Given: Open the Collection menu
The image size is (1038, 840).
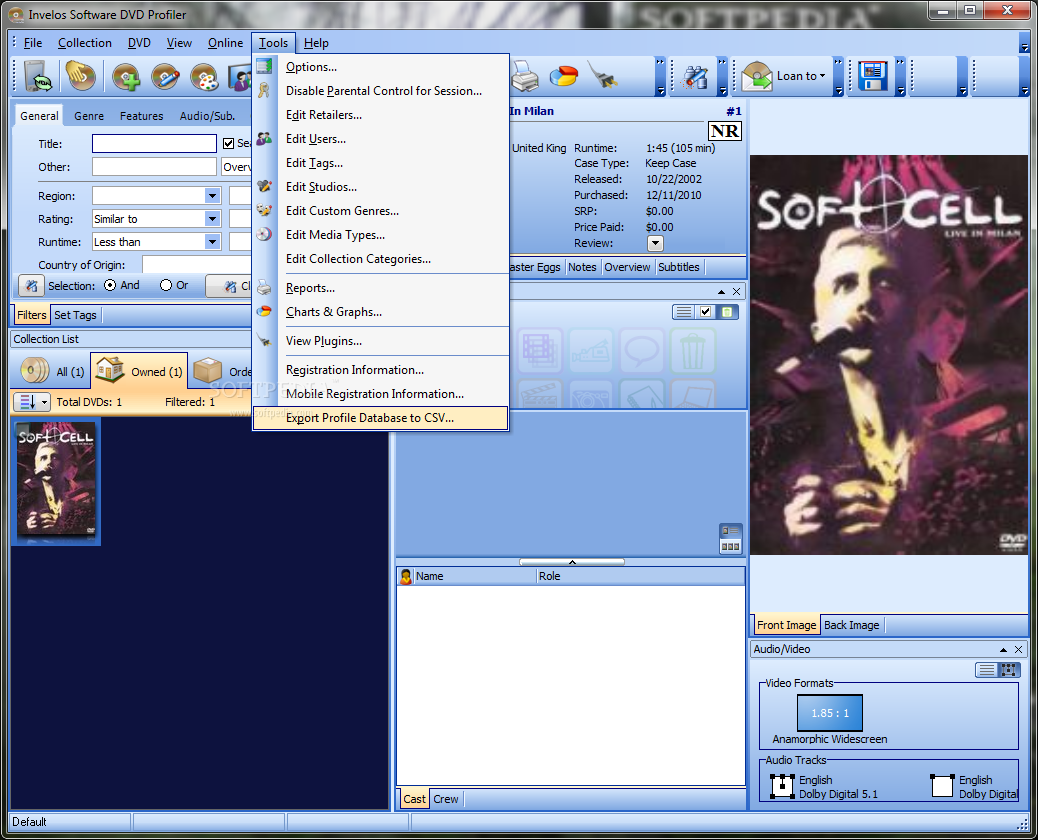Looking at the screenshot, I should coord(85,43).
